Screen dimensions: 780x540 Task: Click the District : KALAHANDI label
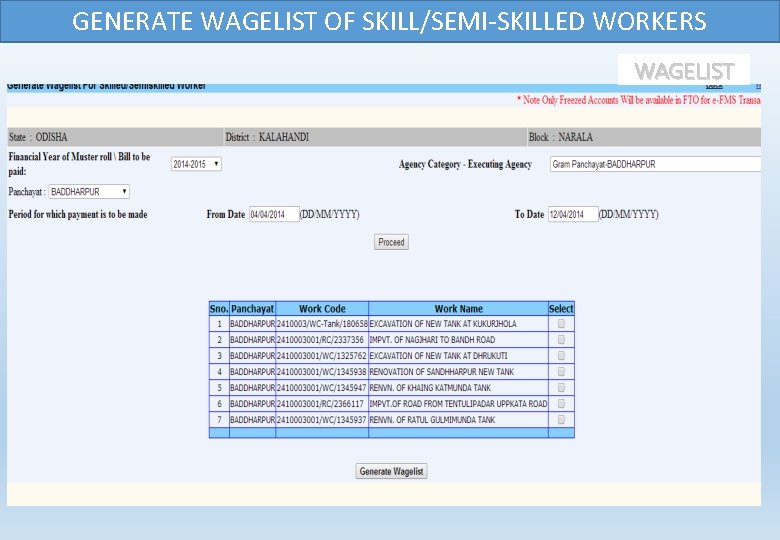(x=267, y=137)
